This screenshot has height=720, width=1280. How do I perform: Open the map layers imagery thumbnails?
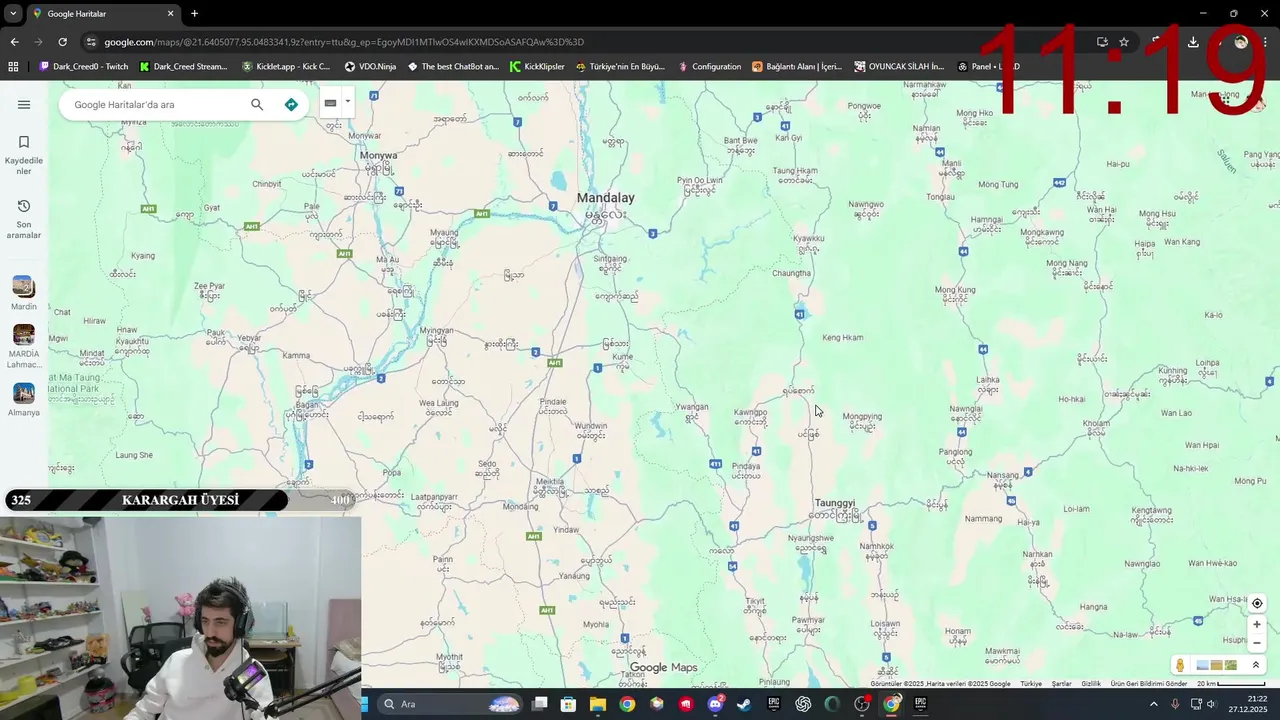point(1216,665)
